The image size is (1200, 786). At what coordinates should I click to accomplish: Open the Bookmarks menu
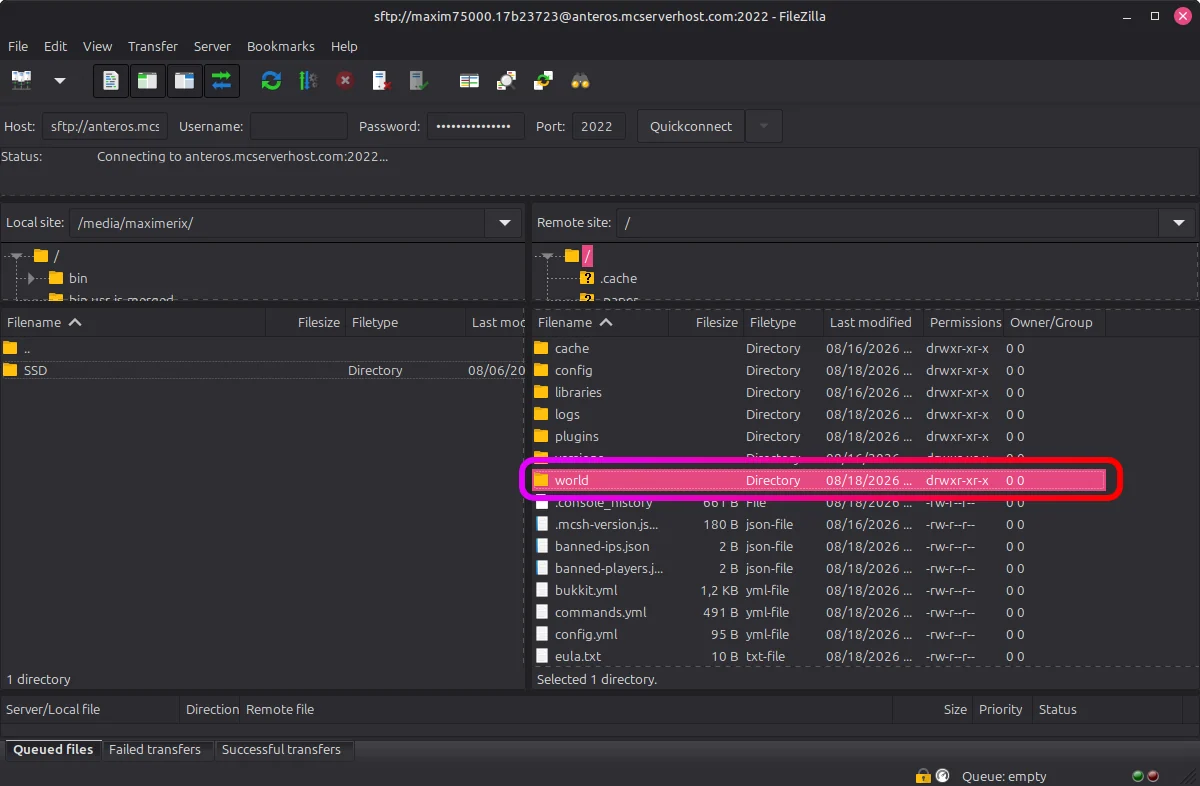point(281,46)
